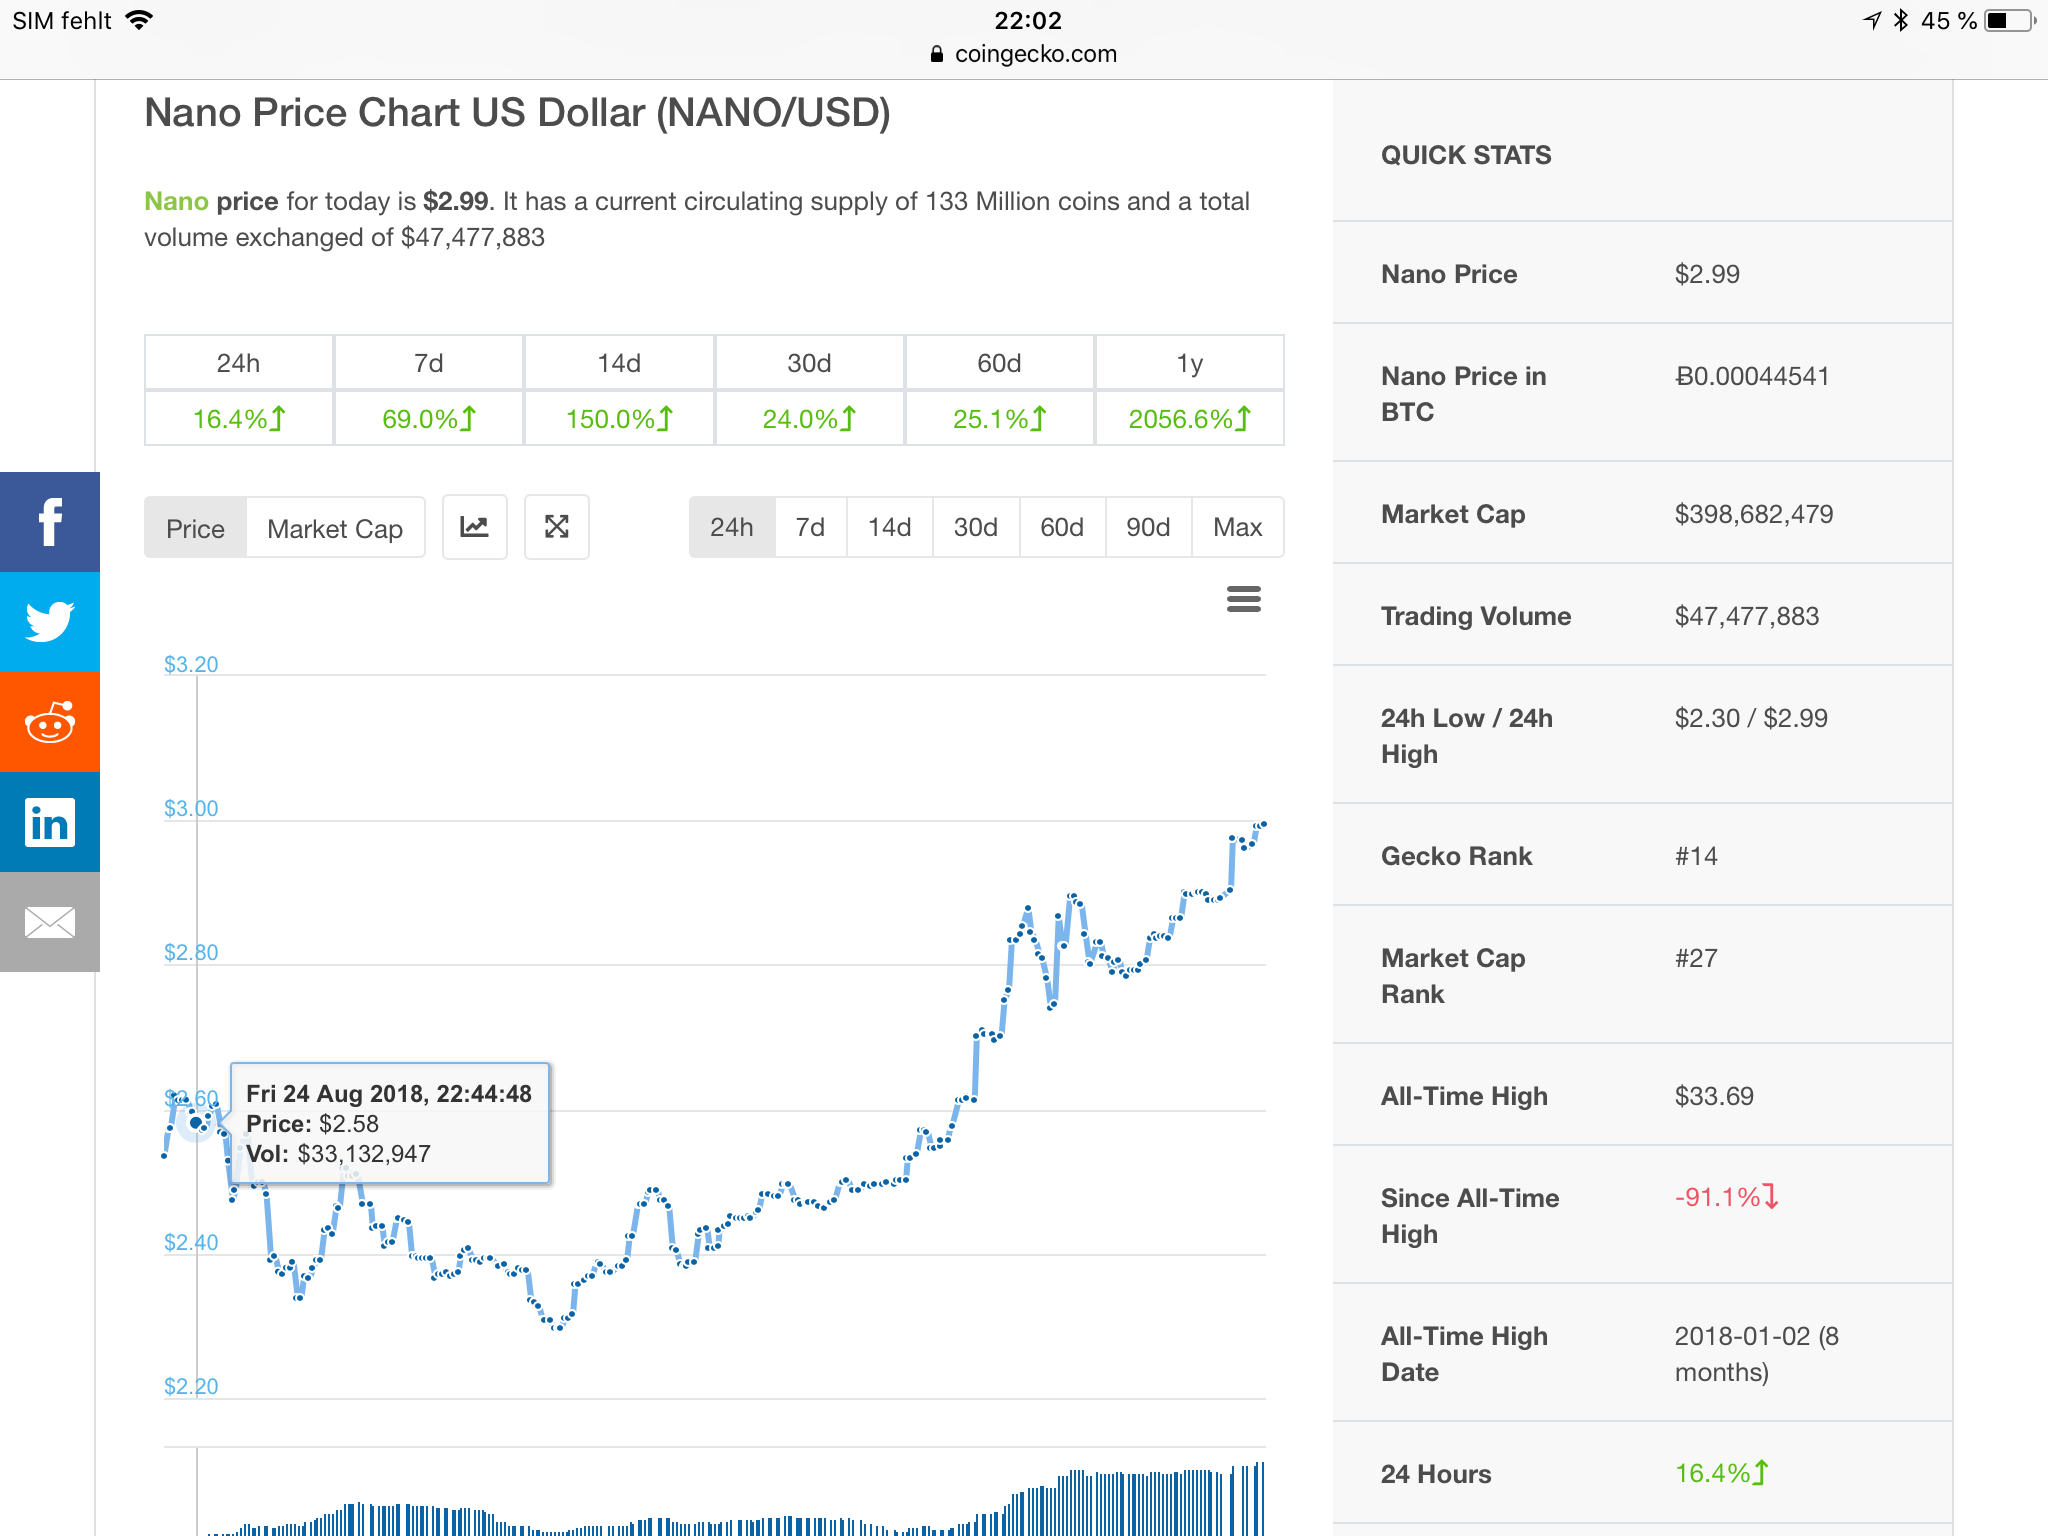
Task: Expand chart to fullscreen icon
Action: tap(557, 527)
